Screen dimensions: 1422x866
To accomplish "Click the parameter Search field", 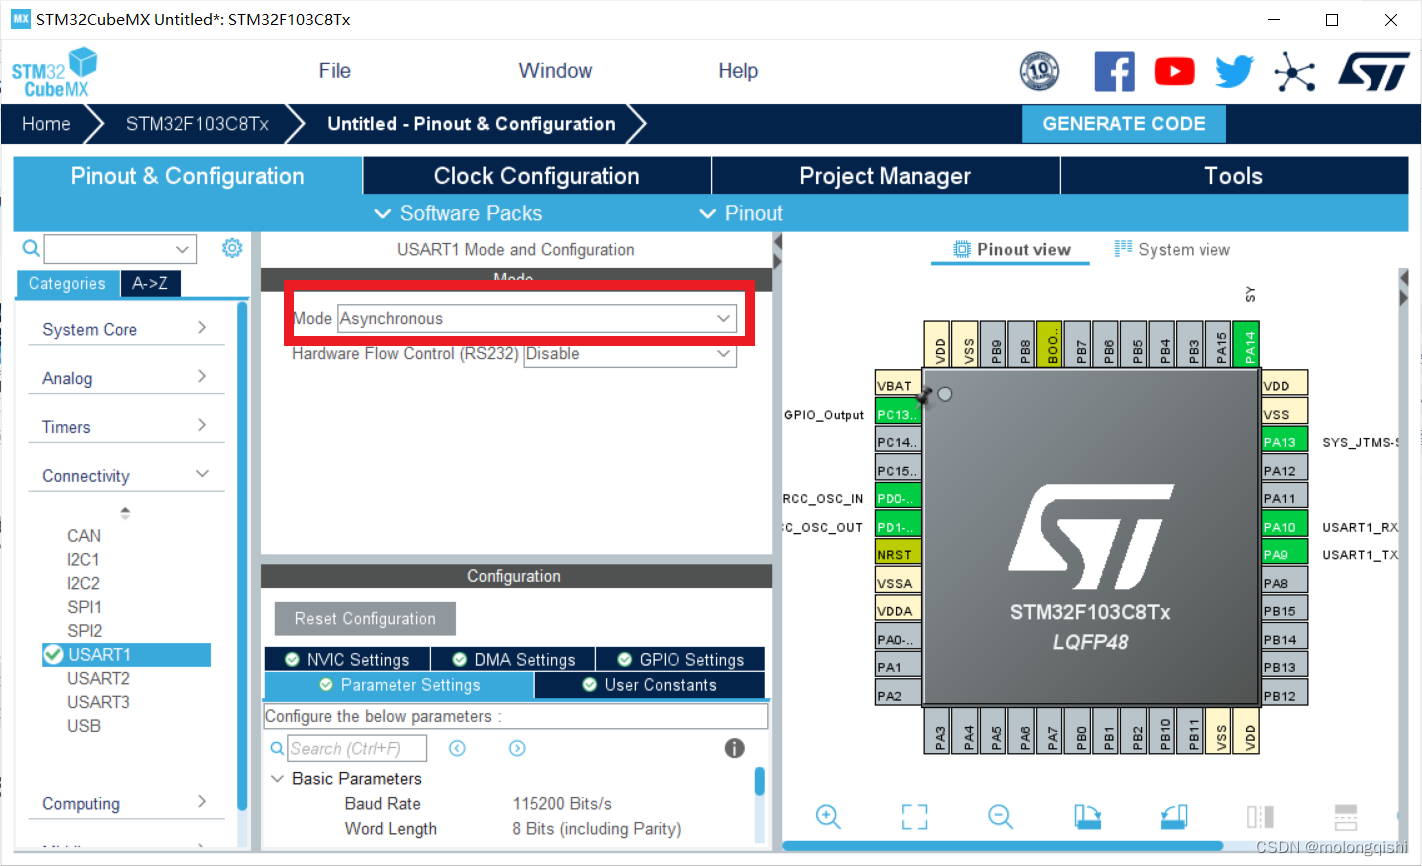I will 357,748.
